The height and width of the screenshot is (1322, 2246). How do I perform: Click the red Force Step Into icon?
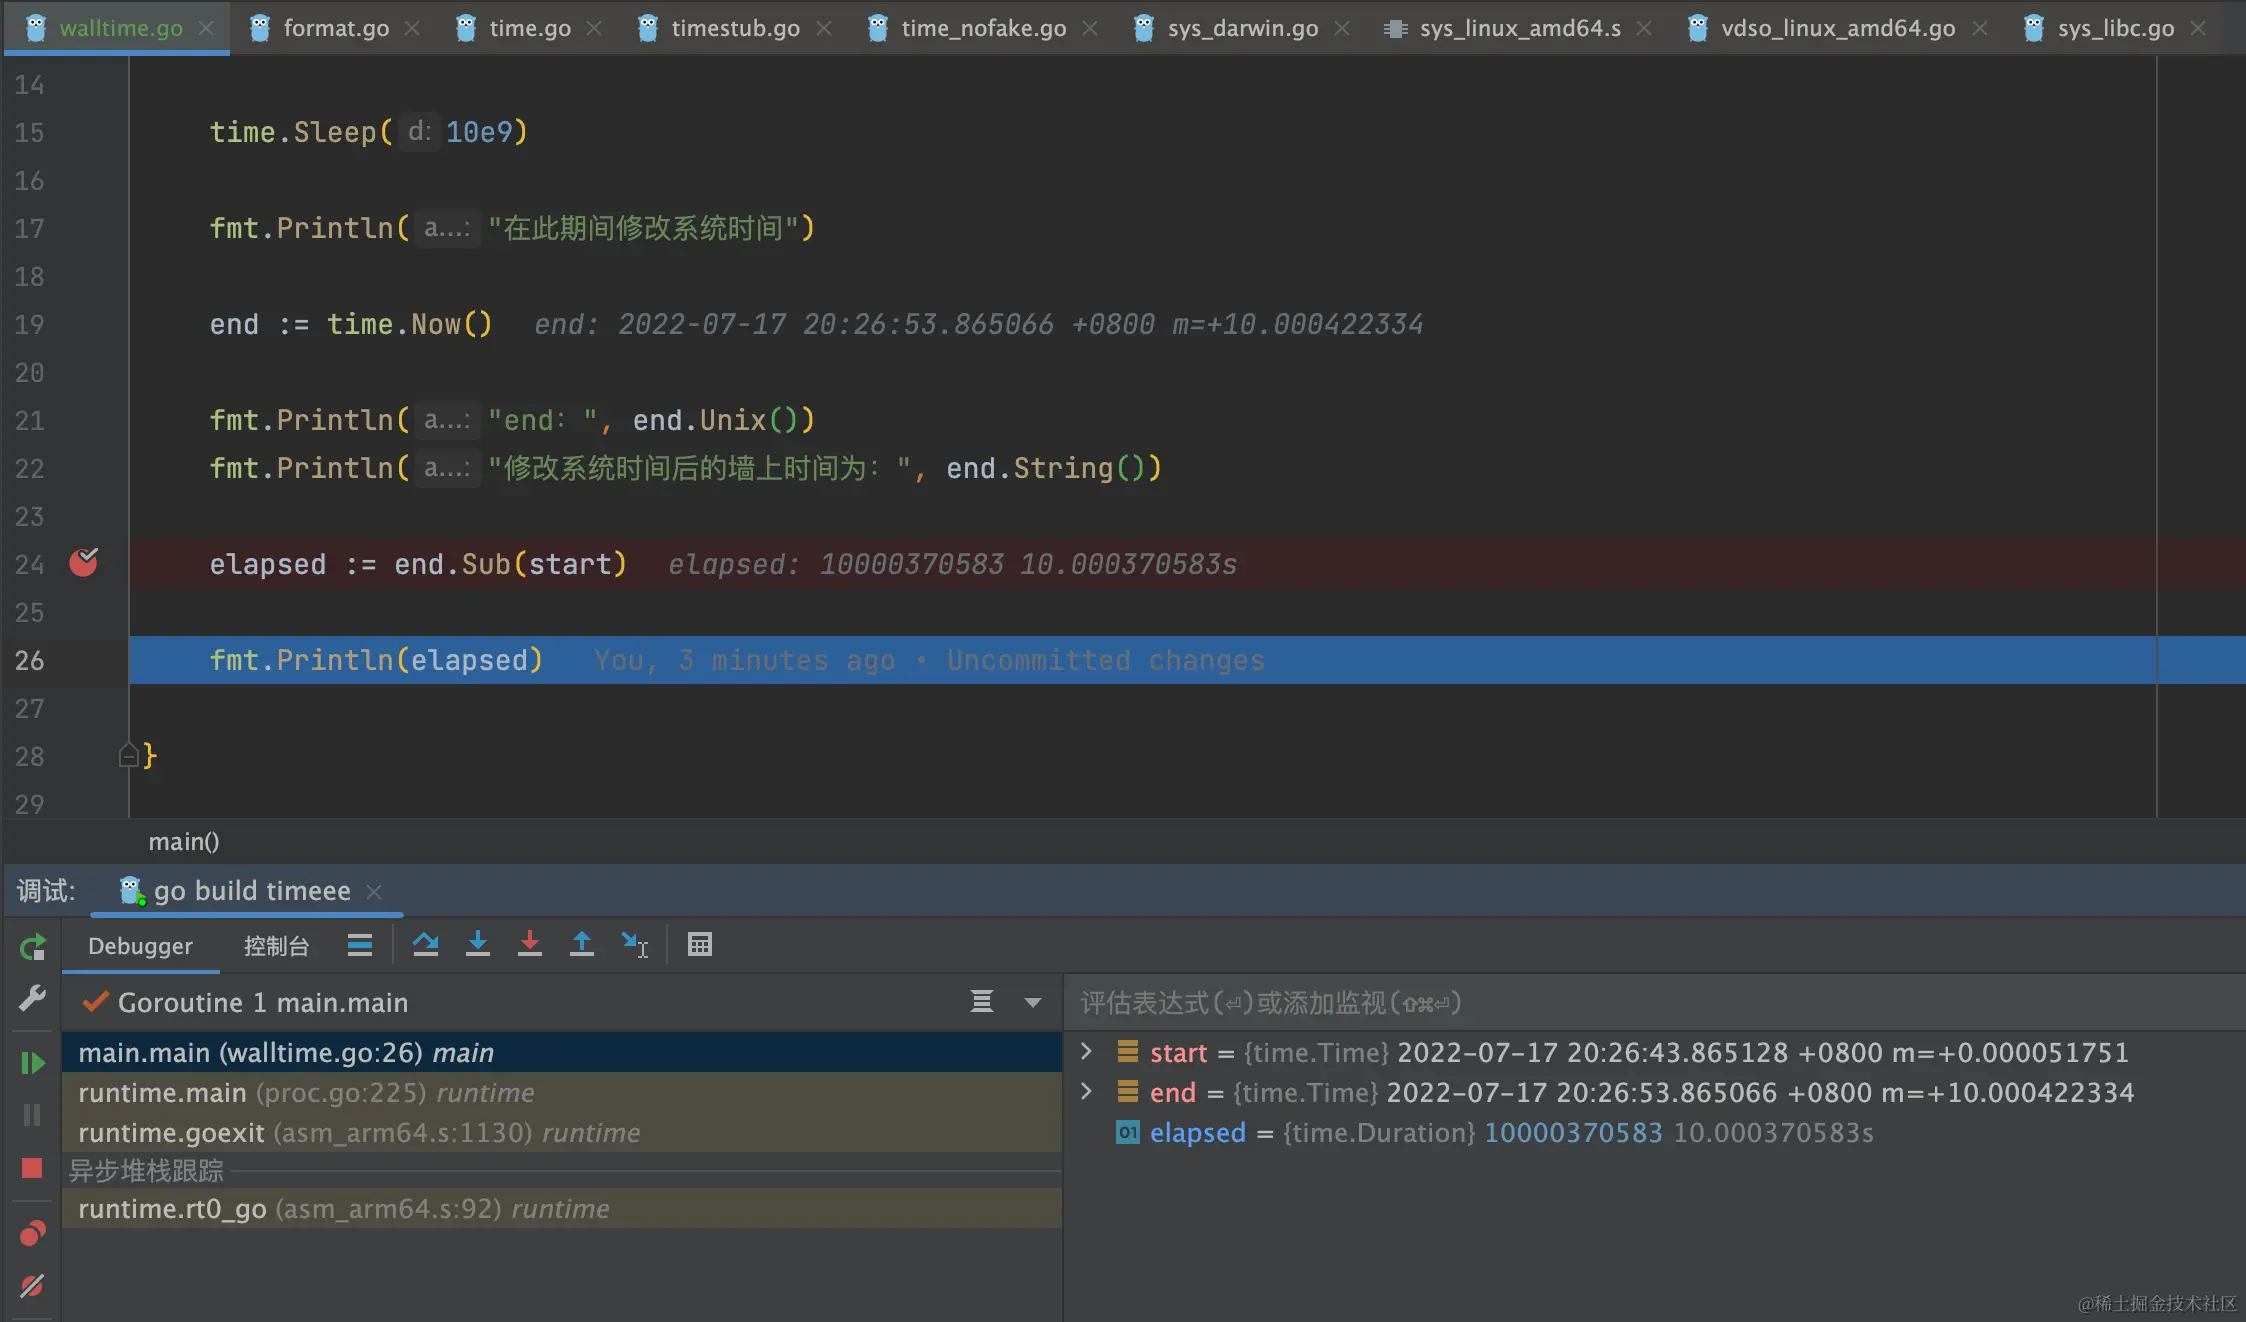[530, 945]
